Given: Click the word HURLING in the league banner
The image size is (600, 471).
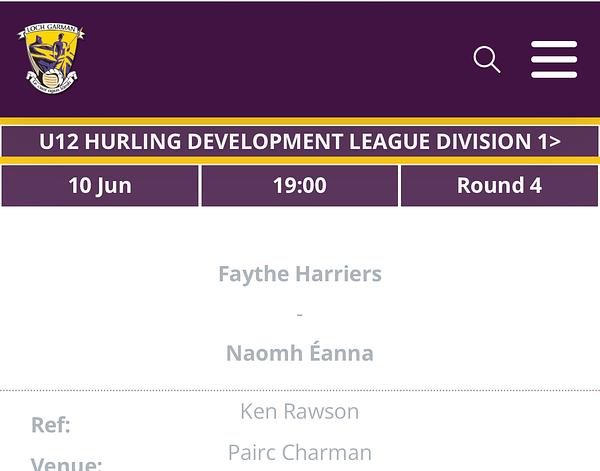Looking at the screenshot, I should pyautogui.click(x=133, y=142).
